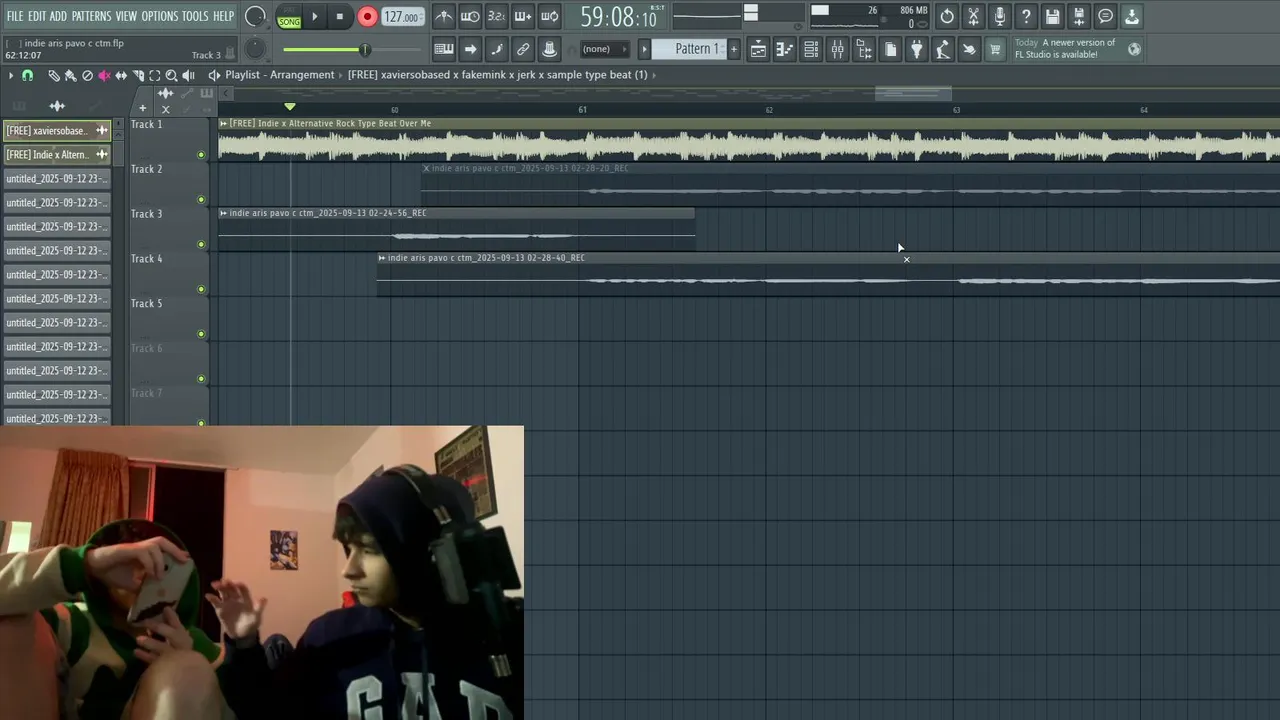Open the metronome toggle icon
This screenshot has width=1280, height=720.
[x=443, y=17]
